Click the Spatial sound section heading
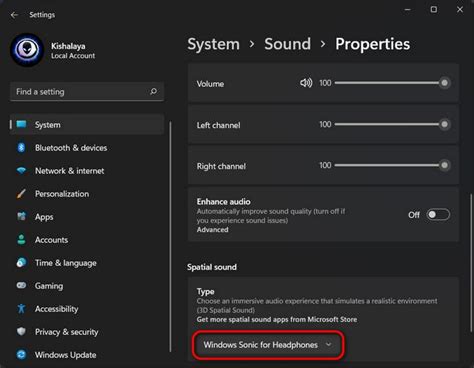Viewport: 474px width, 368px height. point(212,267)
